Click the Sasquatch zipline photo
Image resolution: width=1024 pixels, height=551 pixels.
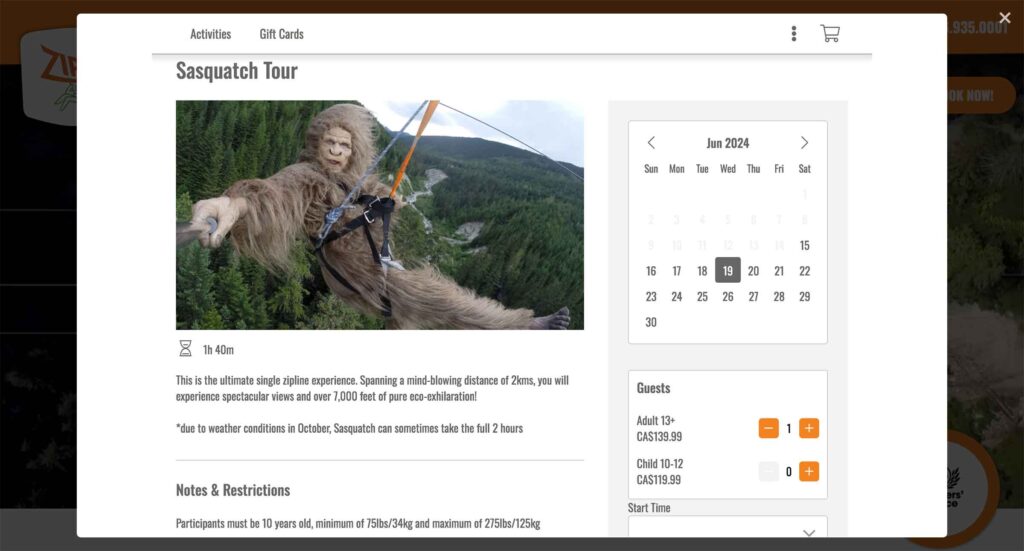(x=380, y=215)
